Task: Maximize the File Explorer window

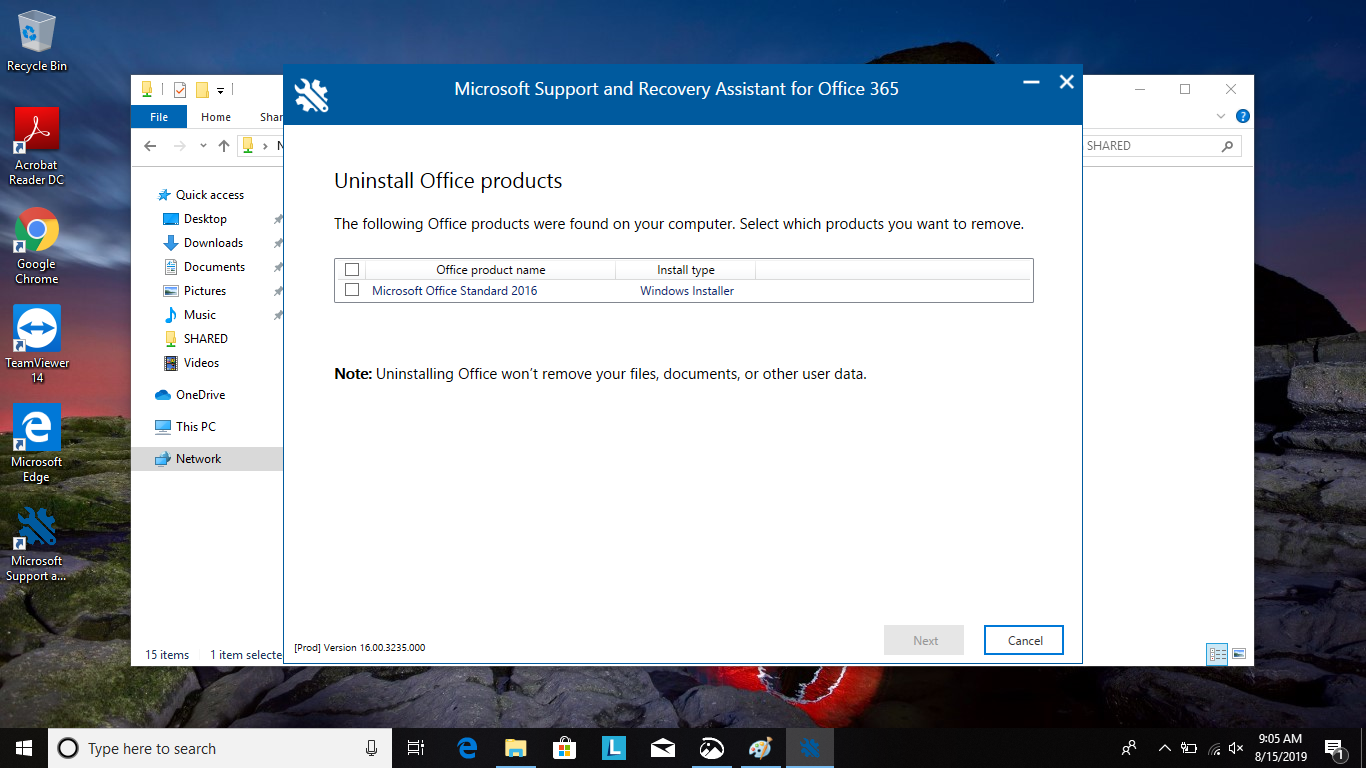Action: [x=1185, y=89]
